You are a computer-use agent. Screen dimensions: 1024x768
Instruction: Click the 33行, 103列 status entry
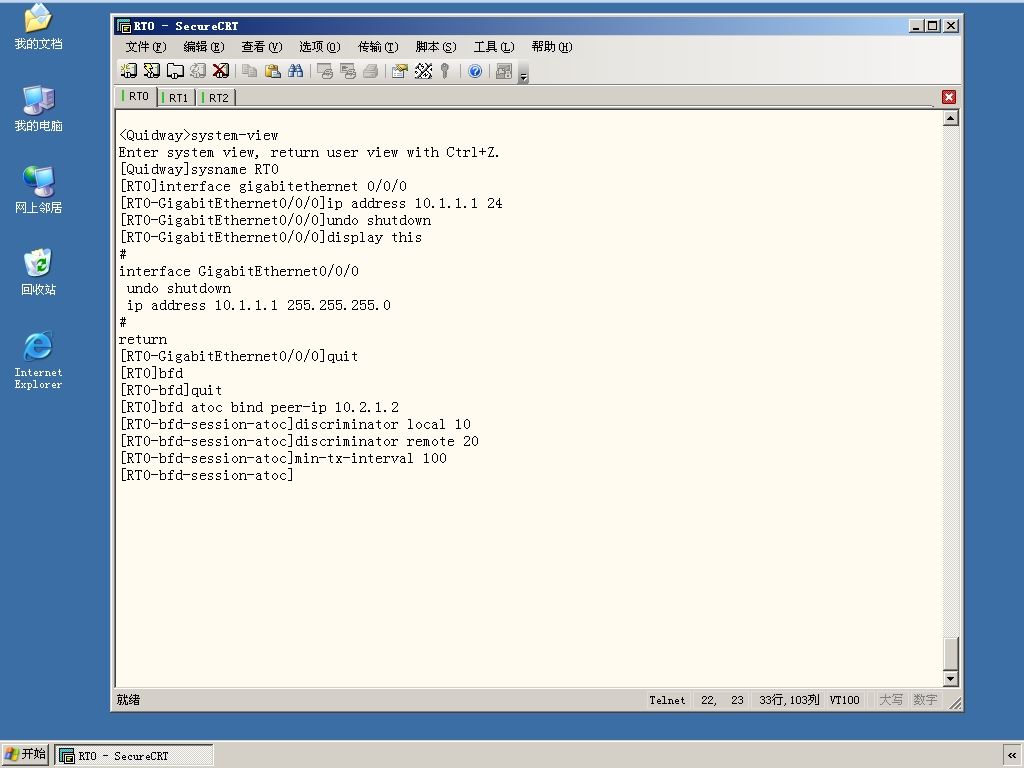[x=789, y=700]
